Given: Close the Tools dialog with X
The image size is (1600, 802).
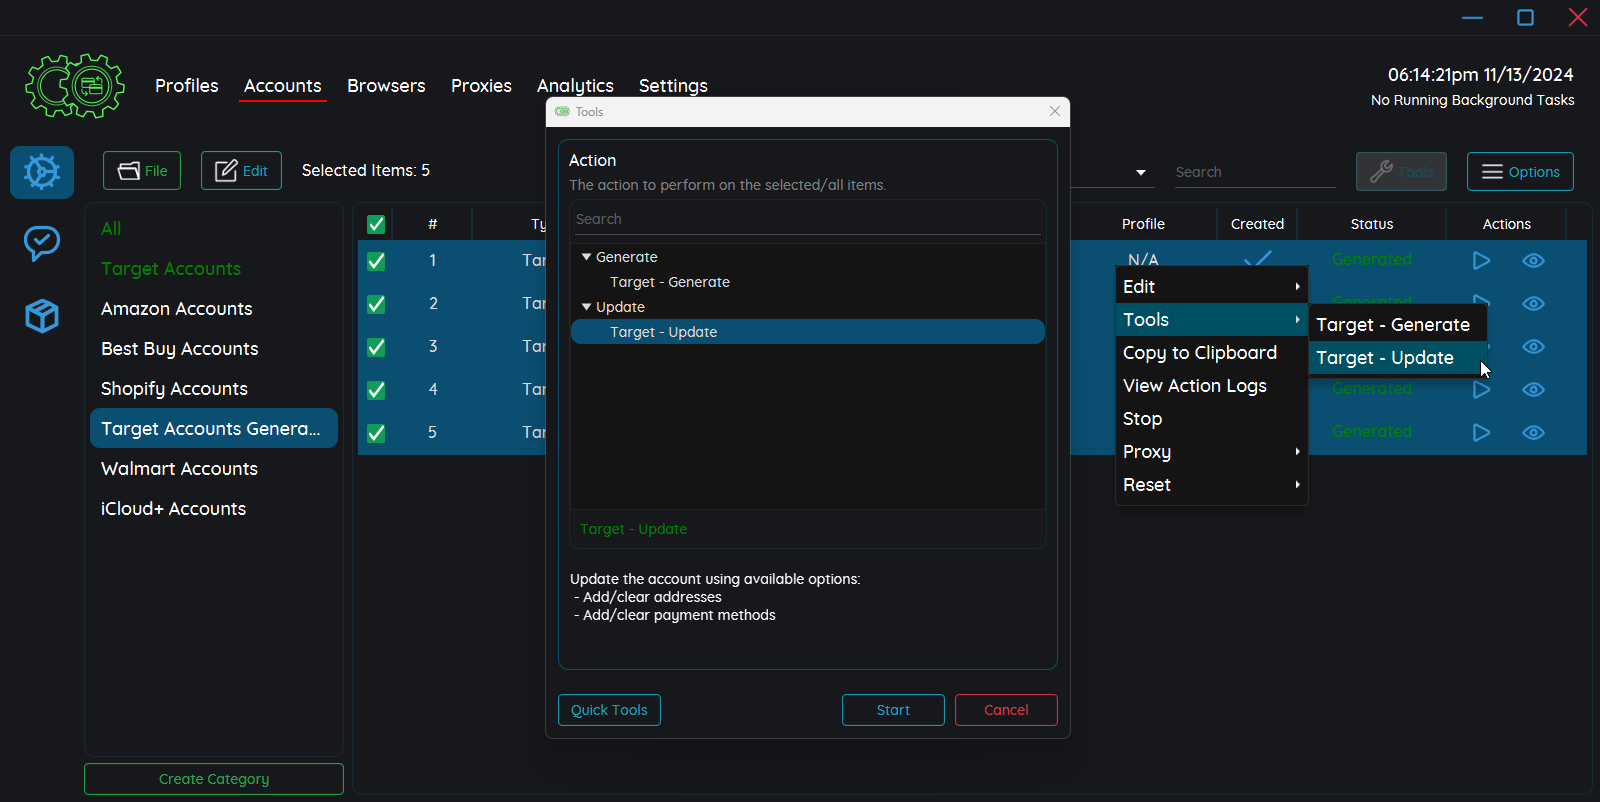Looking at the screenshot, I should click(x=1054, y=111).
